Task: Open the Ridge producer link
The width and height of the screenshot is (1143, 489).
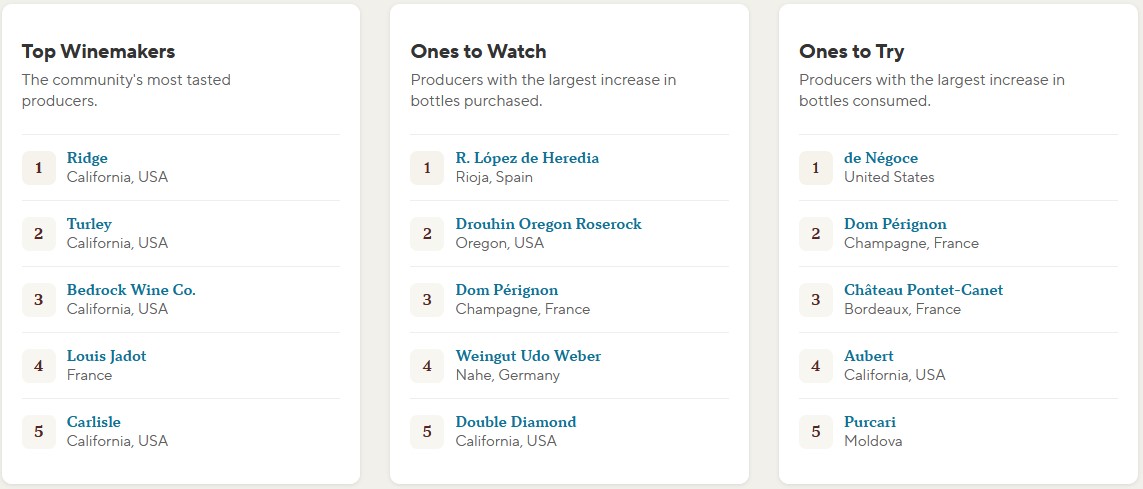Action: [87, 158]
